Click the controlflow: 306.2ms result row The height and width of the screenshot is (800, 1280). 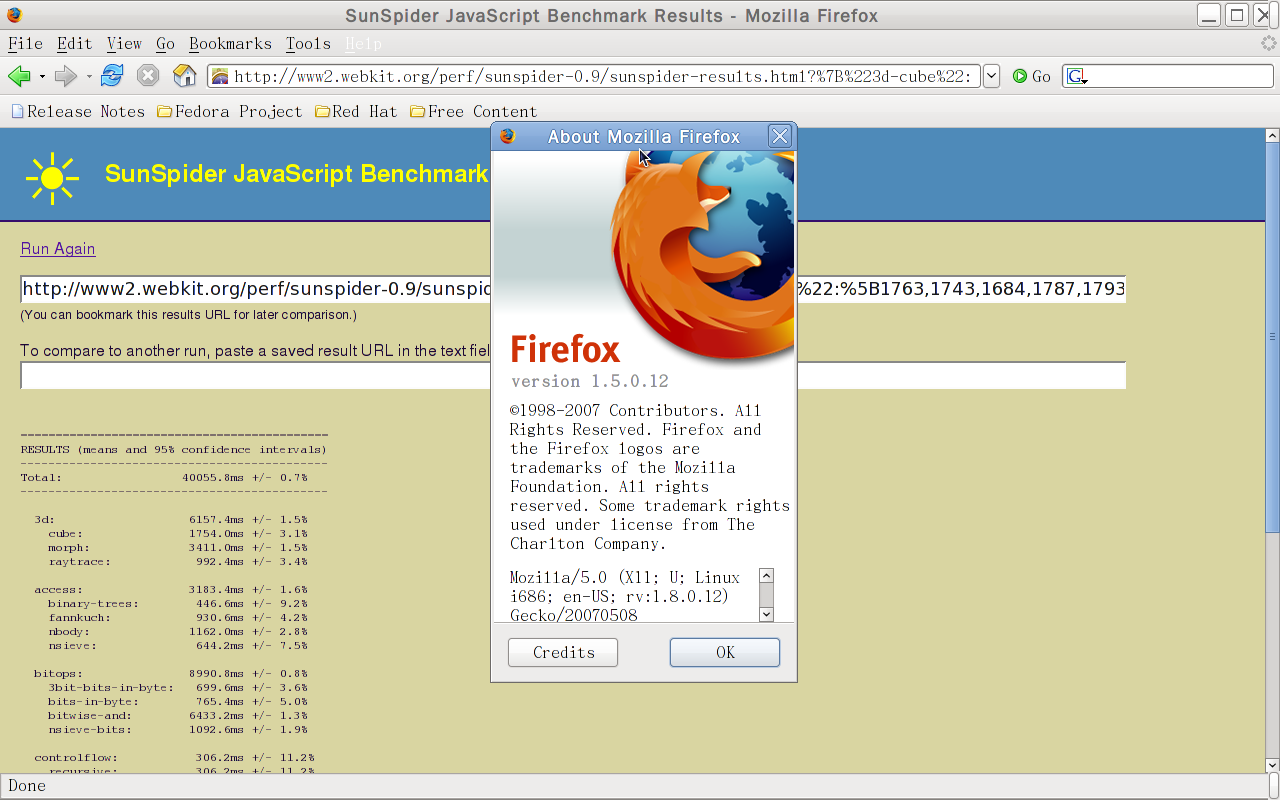[x=175, y=758]
